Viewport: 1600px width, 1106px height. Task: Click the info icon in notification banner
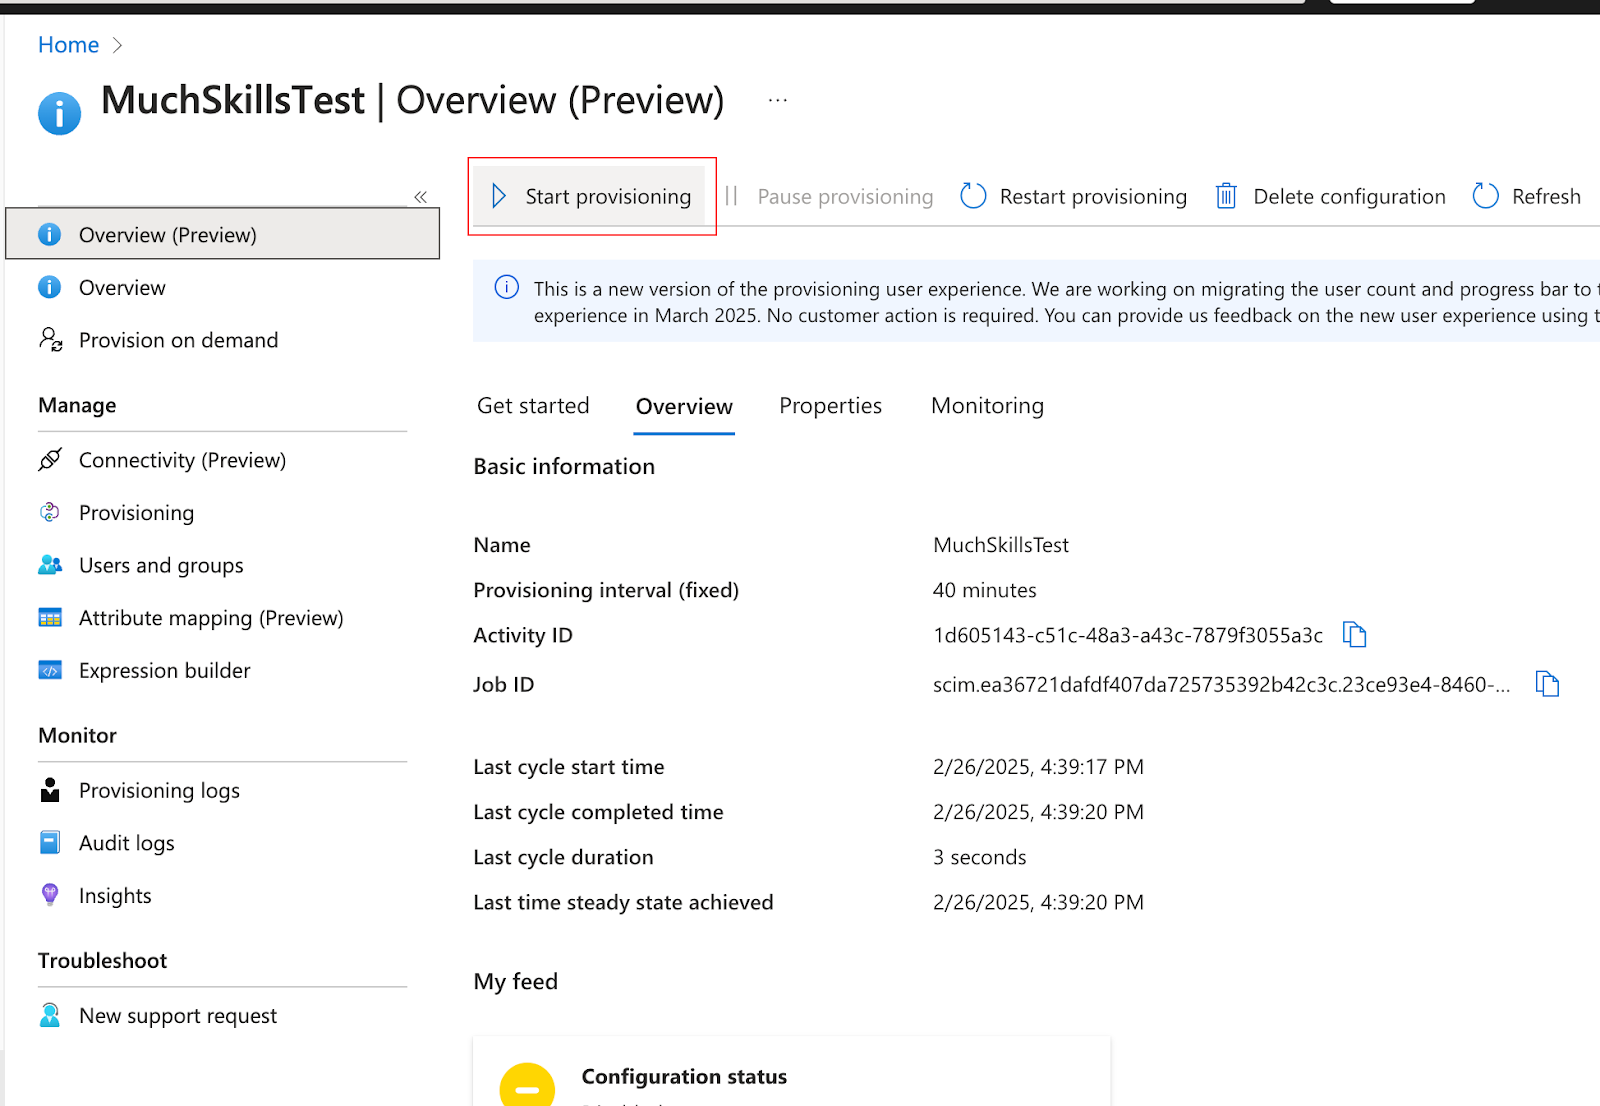[507, 288]
